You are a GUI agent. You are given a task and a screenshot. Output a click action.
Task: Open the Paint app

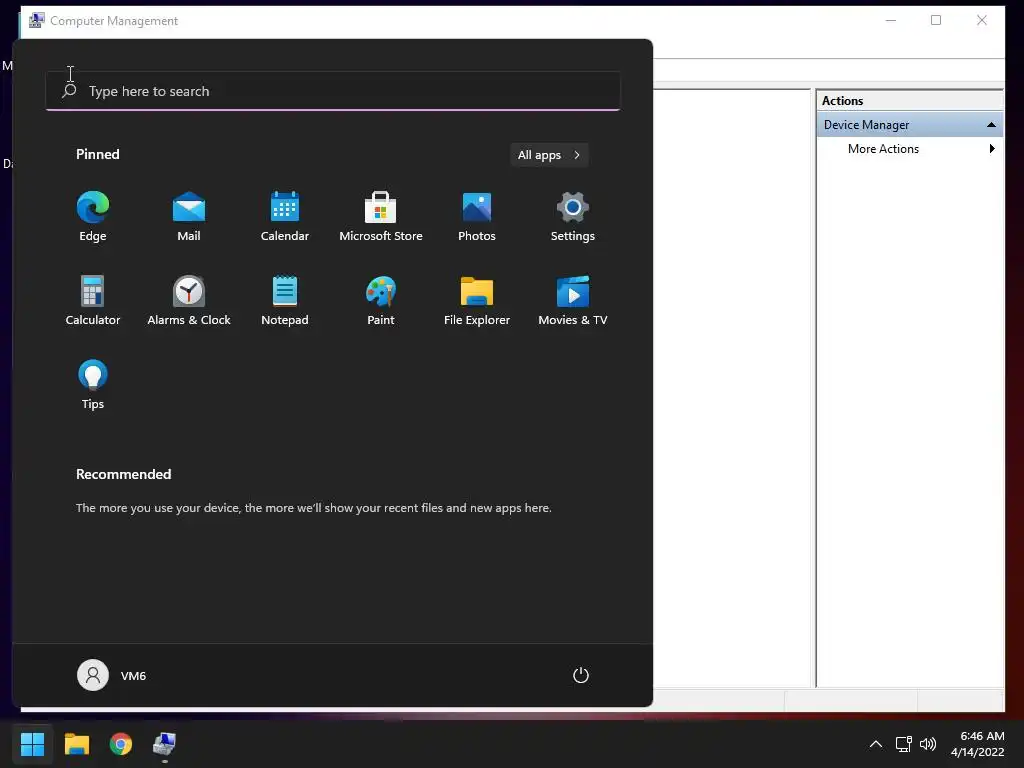point(381,301)
